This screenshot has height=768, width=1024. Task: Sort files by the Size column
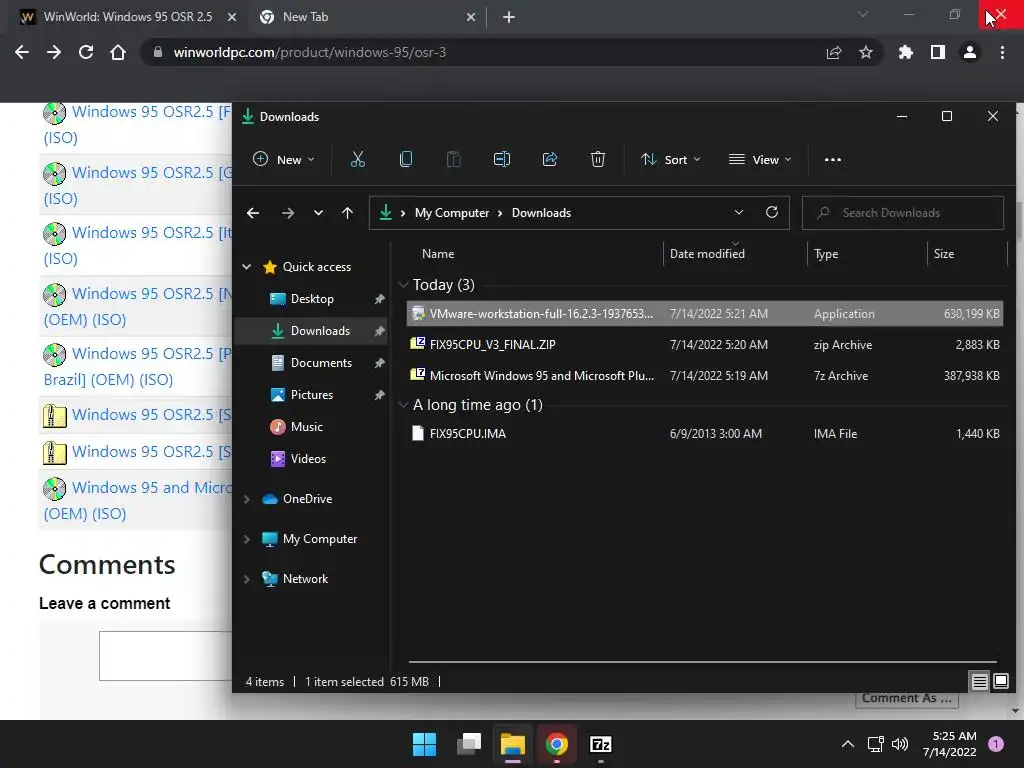point(944,253)
